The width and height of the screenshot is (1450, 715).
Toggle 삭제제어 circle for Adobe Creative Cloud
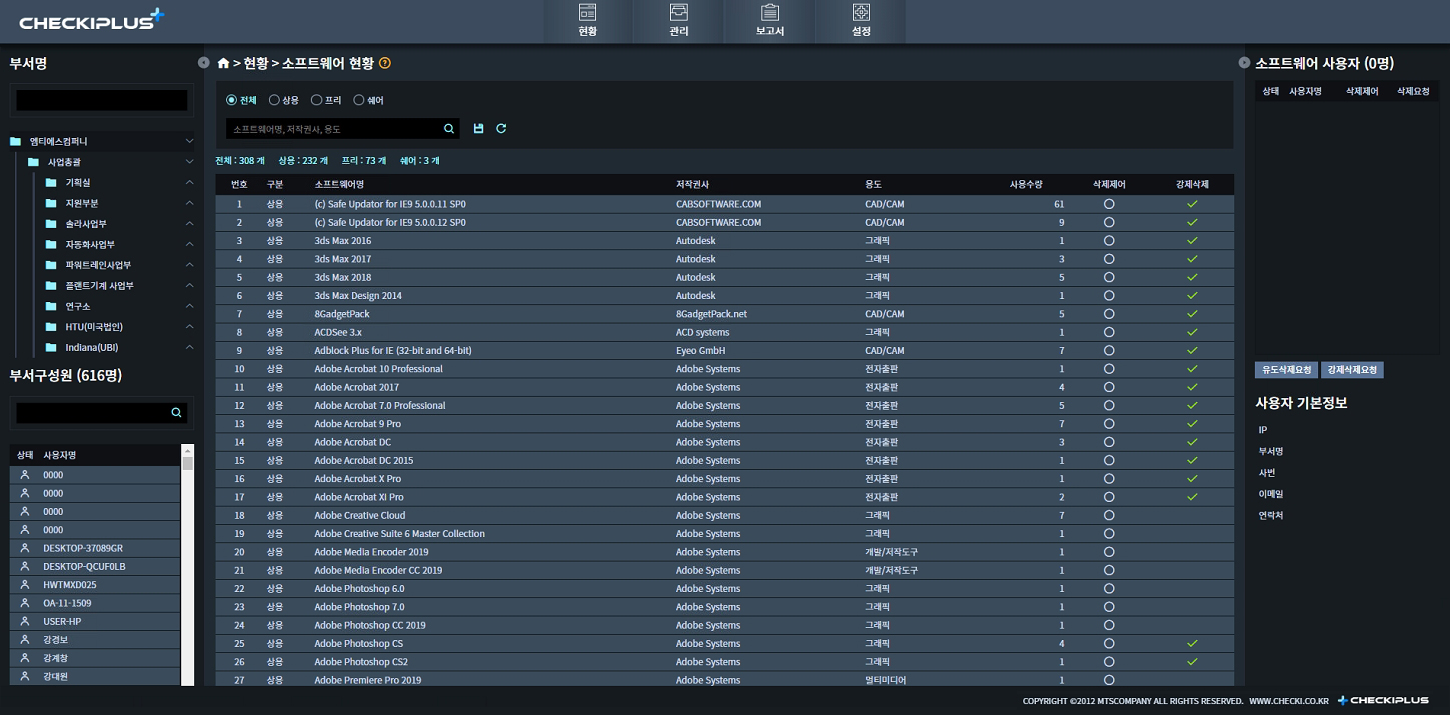1109,515
